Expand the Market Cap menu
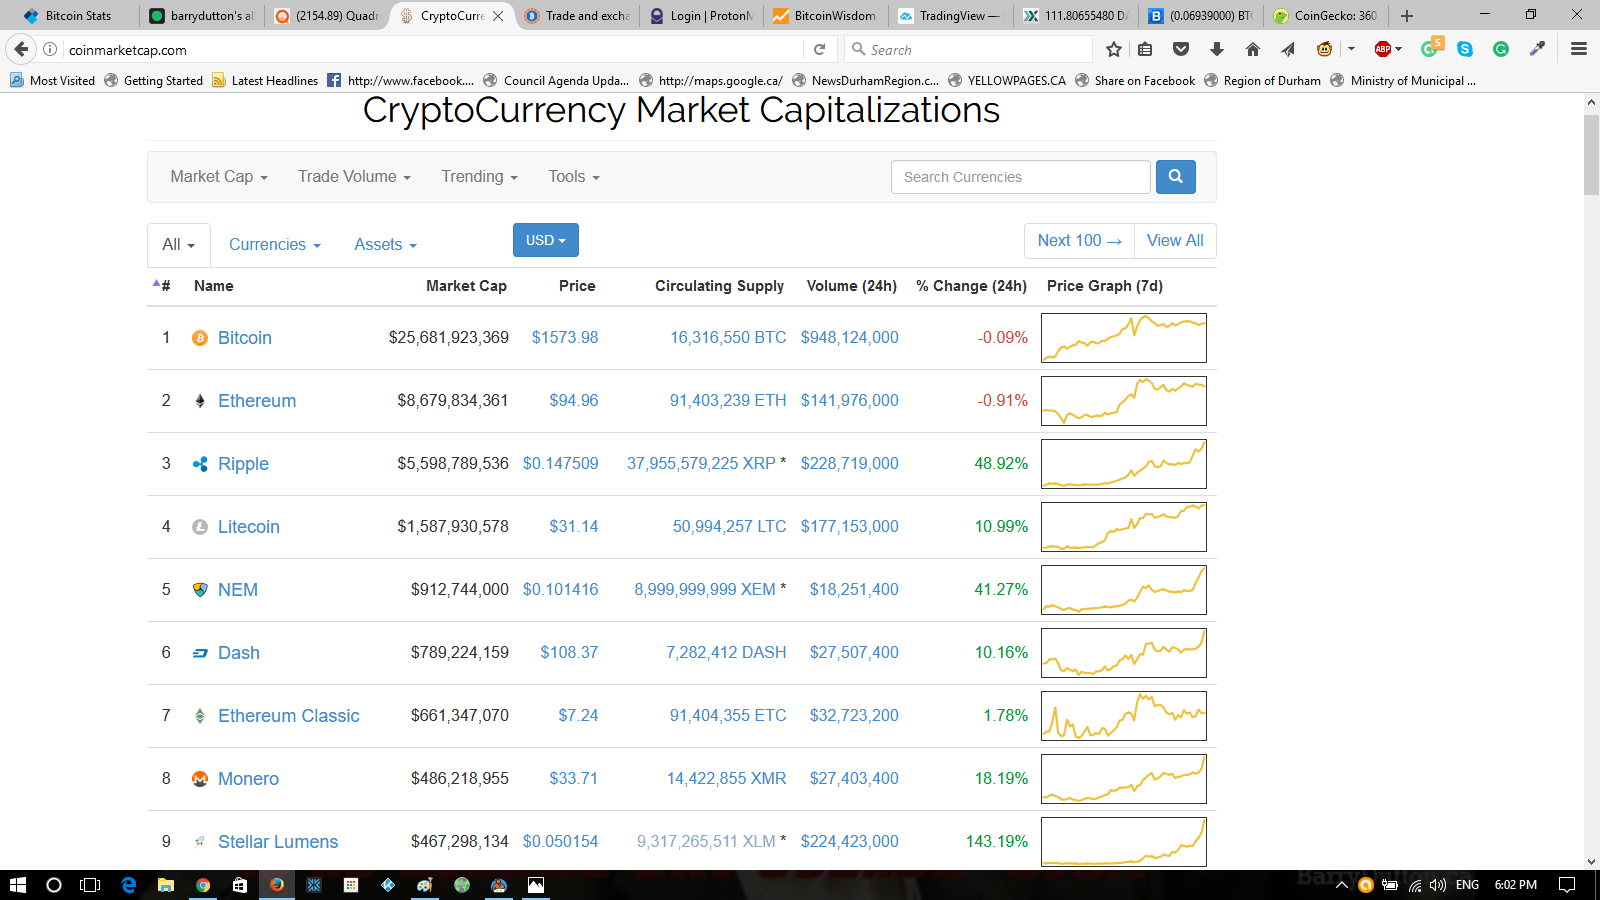This screenshot has height=900, width=1600. coord(219,177)
